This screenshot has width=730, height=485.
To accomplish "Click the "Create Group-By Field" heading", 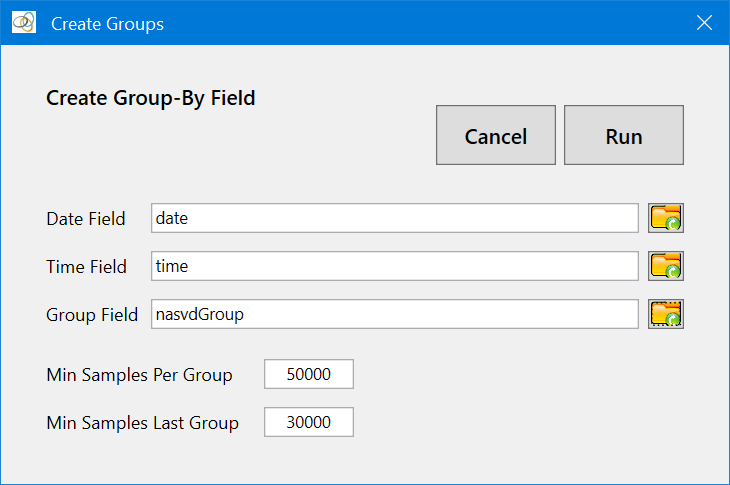I will pos(151,98).
